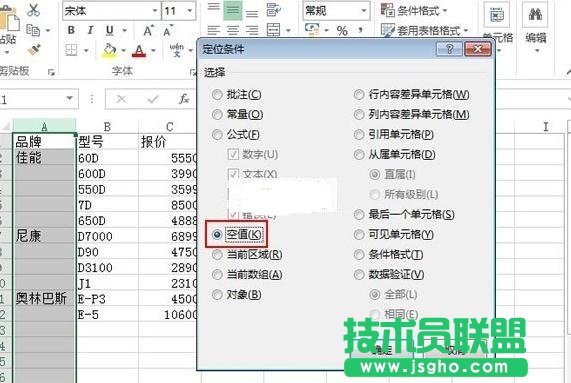The height and width of the screenshot is (383, 571).
Task: Click cell containing 奥林巴斯
Action: [44, 299]
